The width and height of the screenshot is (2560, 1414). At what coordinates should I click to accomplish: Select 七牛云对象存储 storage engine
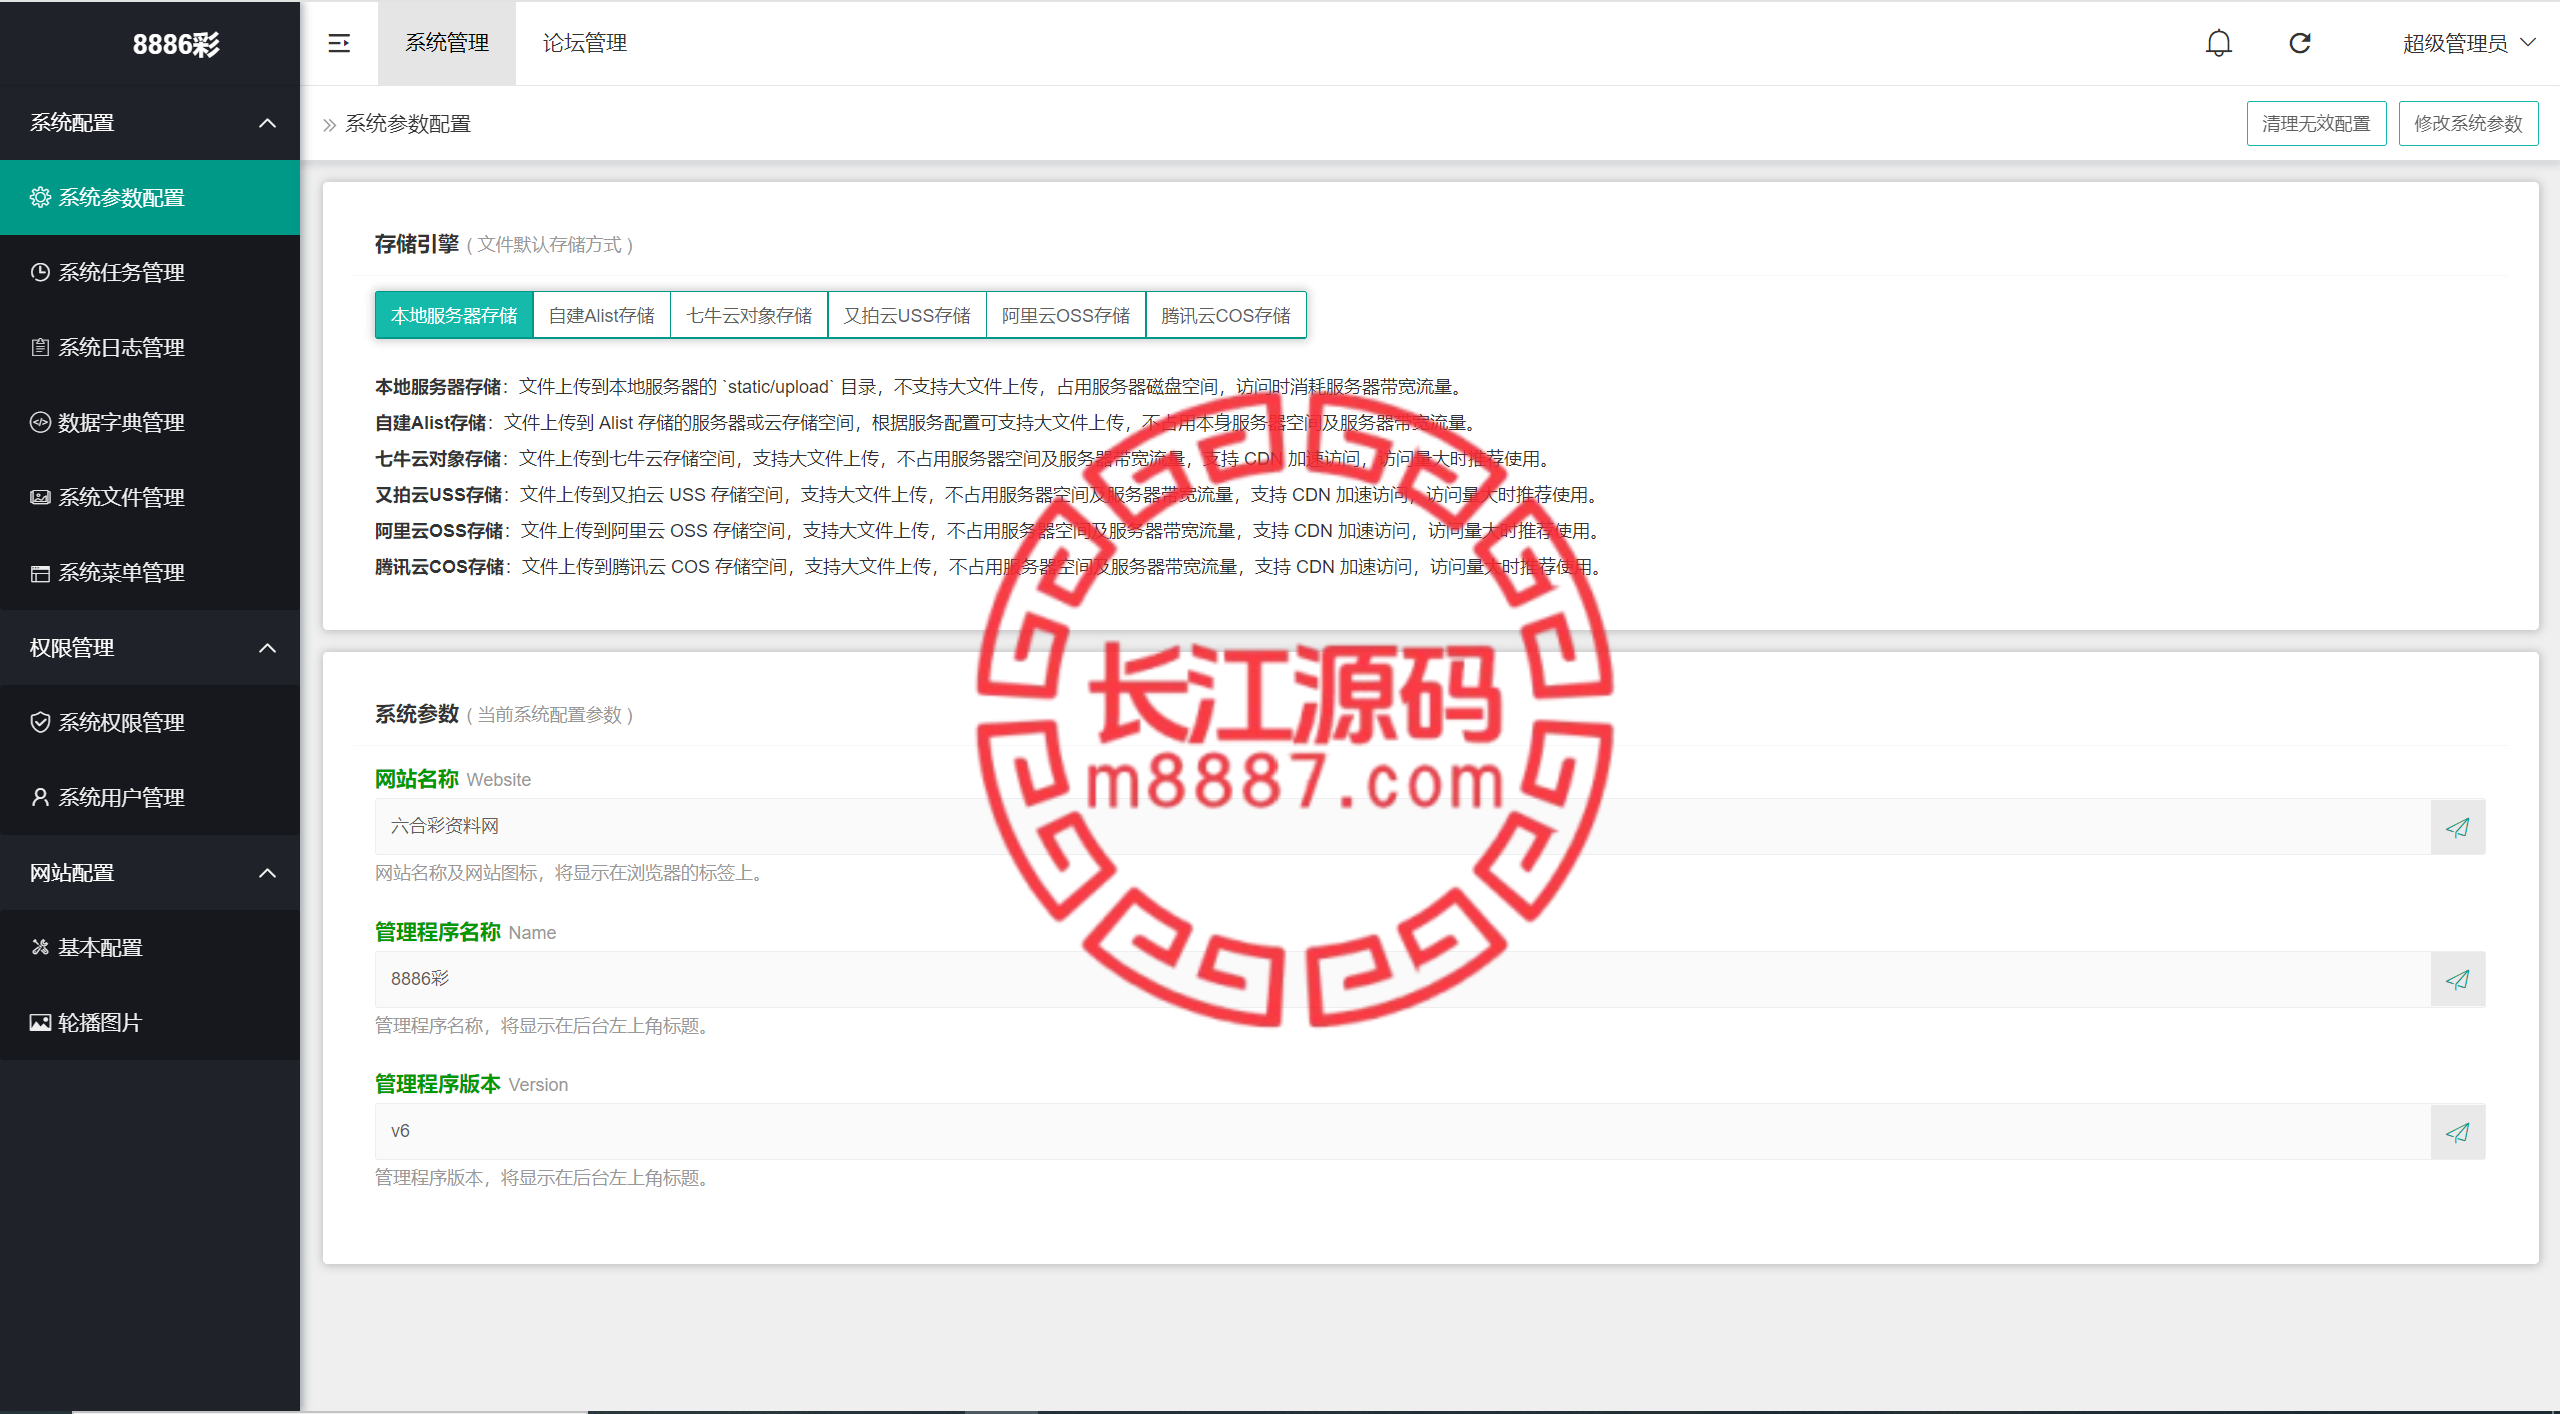click(749, 315)
